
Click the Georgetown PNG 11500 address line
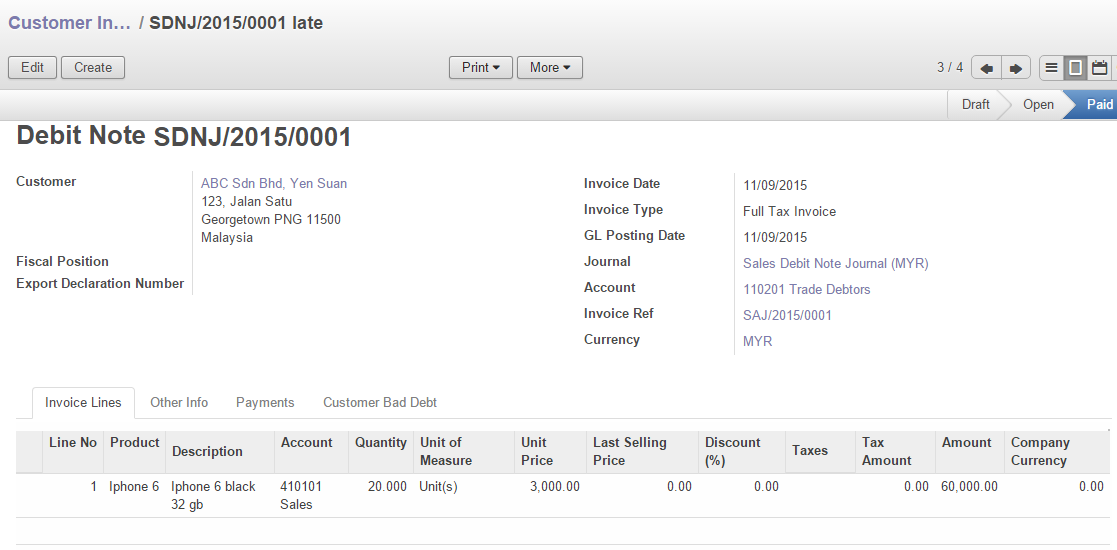pyautogui.click(x=271, y=219)
